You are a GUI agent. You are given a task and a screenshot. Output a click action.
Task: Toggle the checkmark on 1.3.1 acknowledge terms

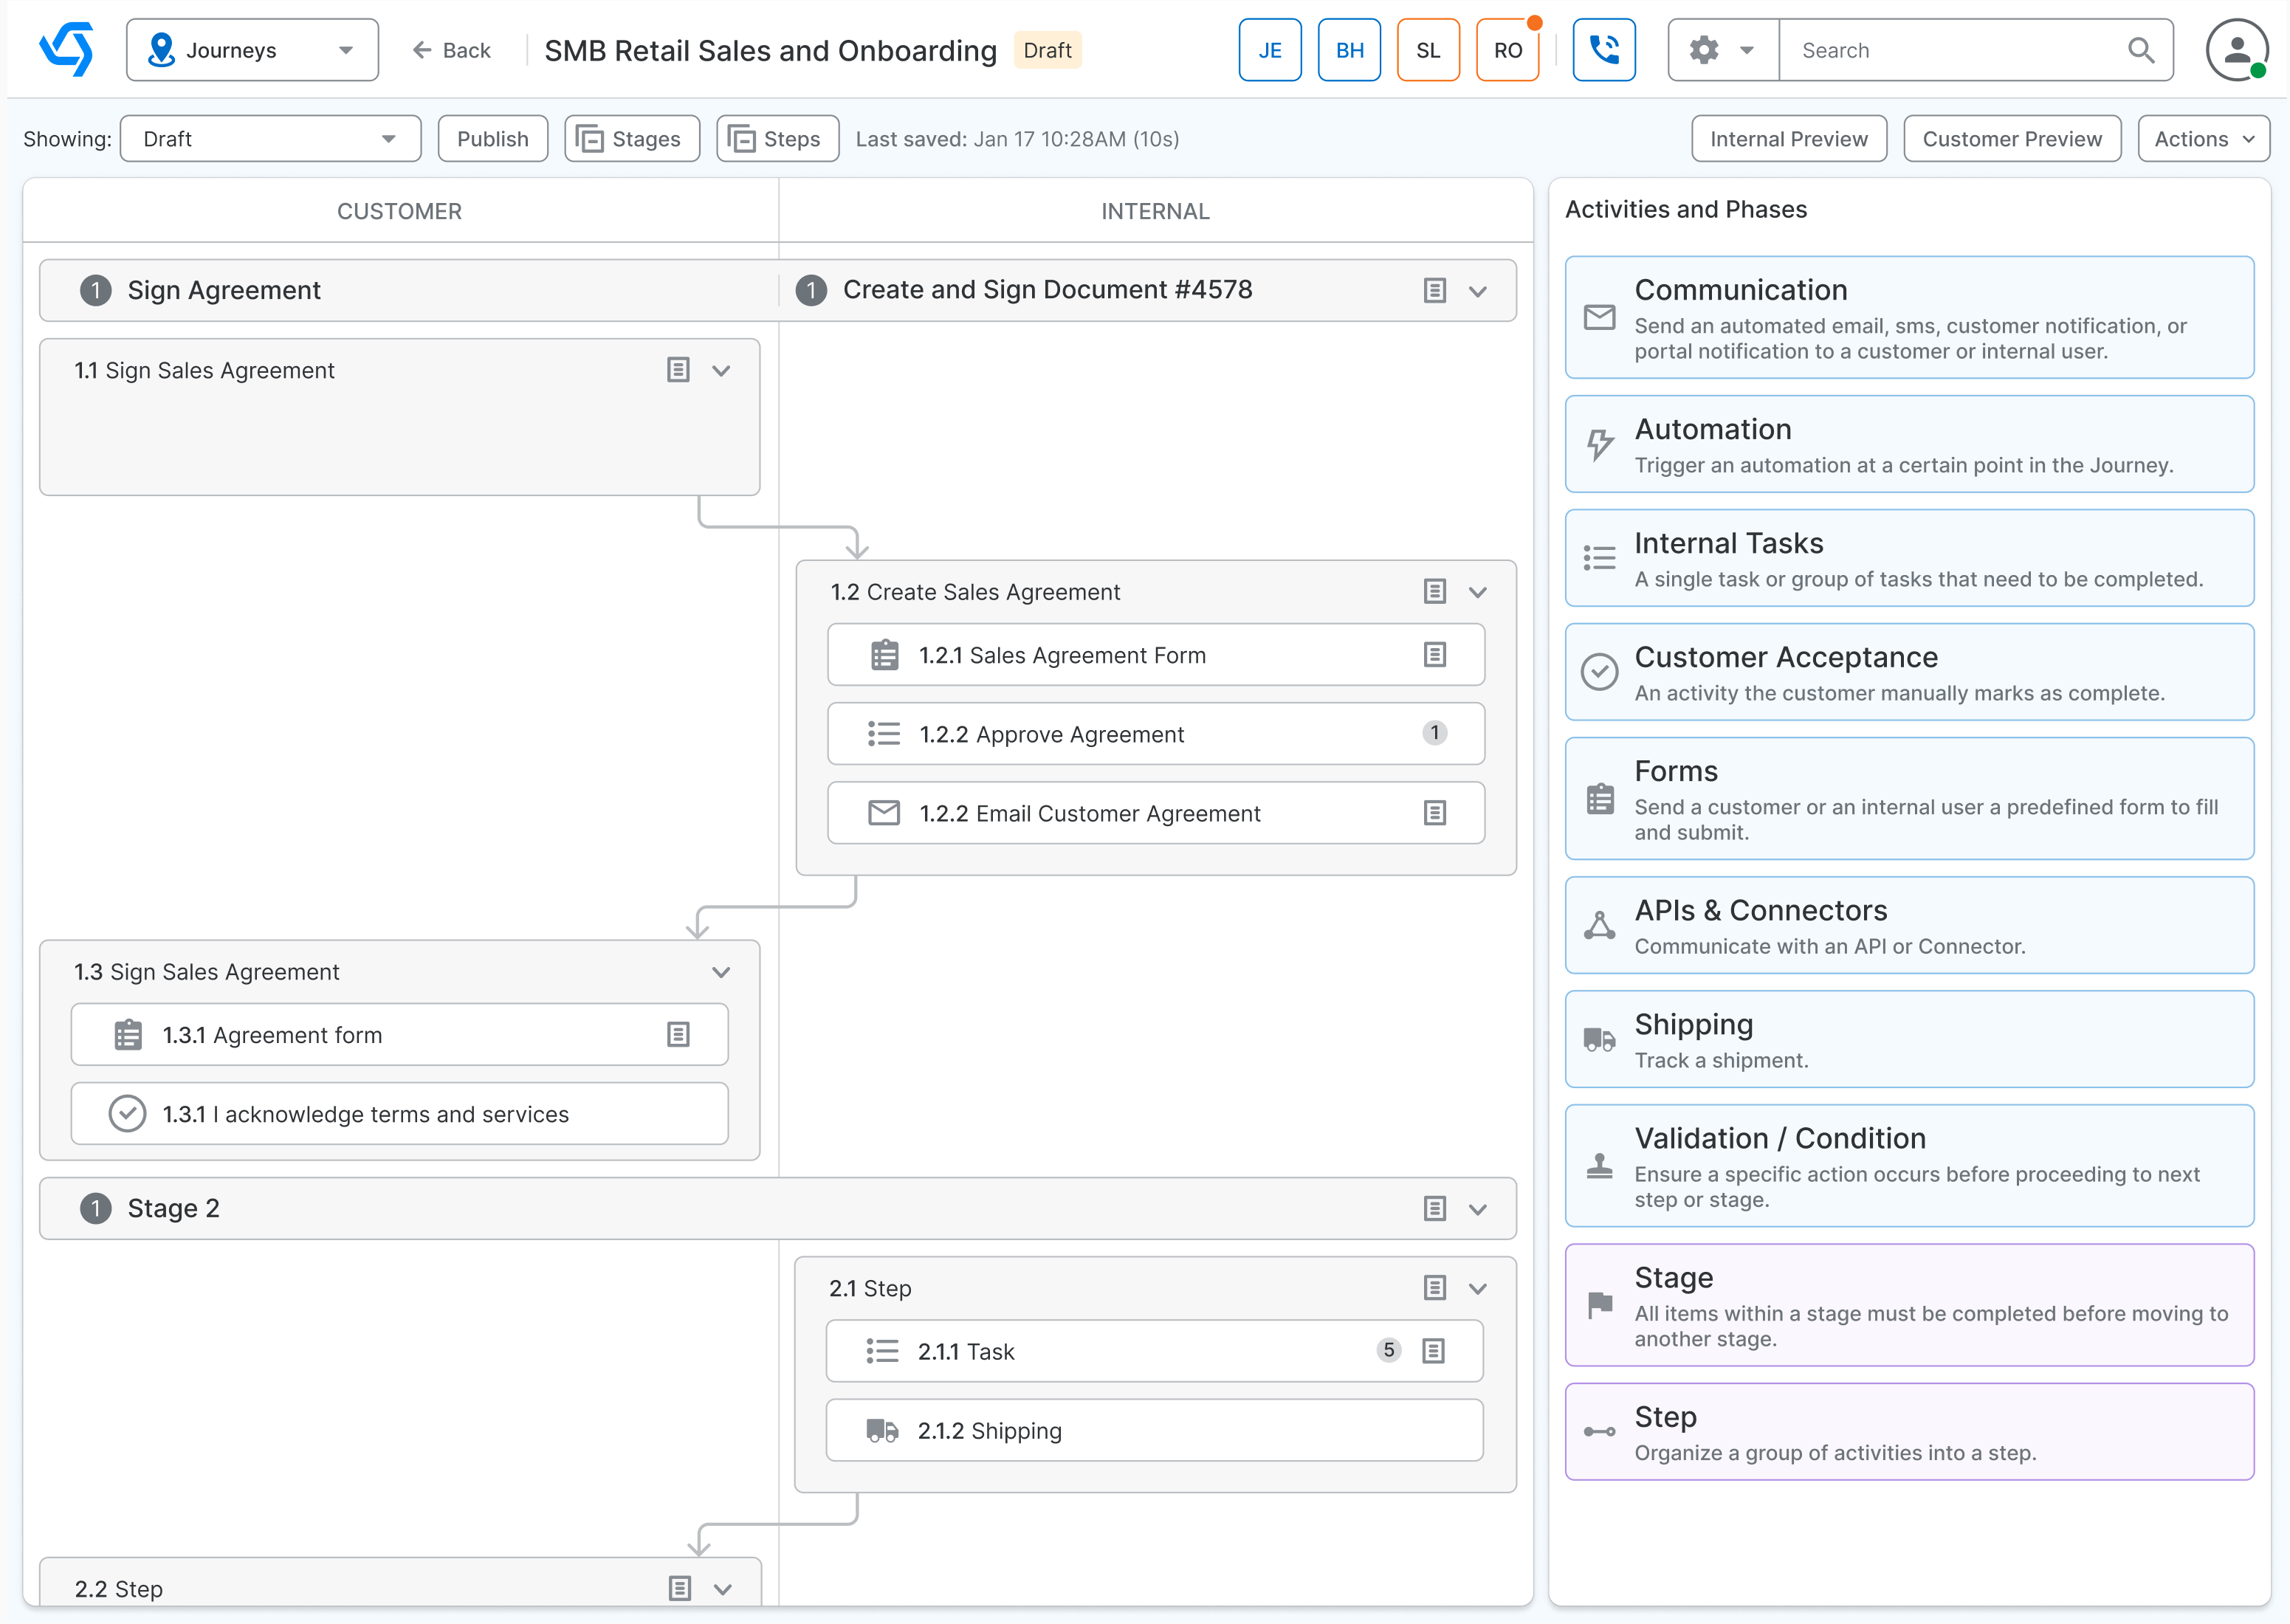(x=127, y=1113)
